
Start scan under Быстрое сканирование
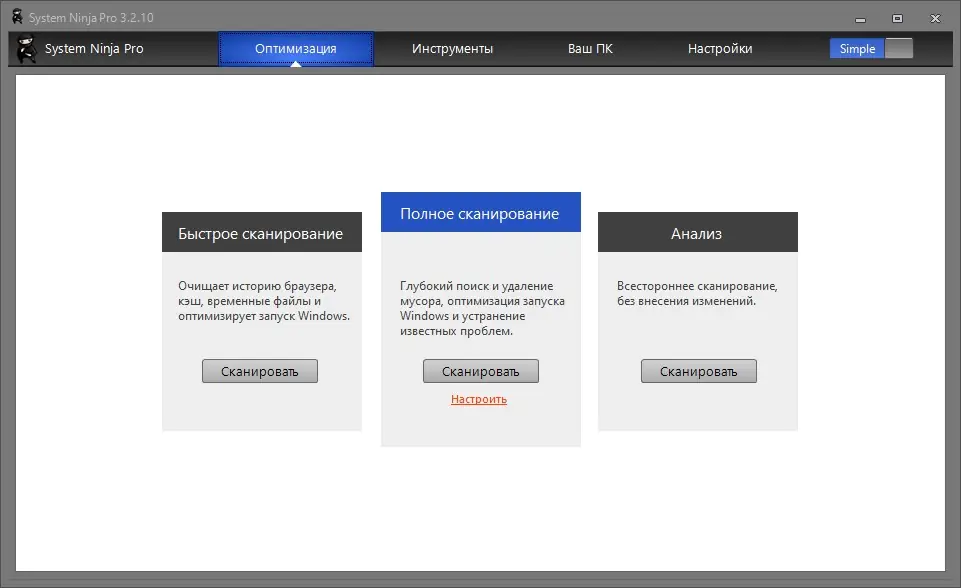coord(260,370)
